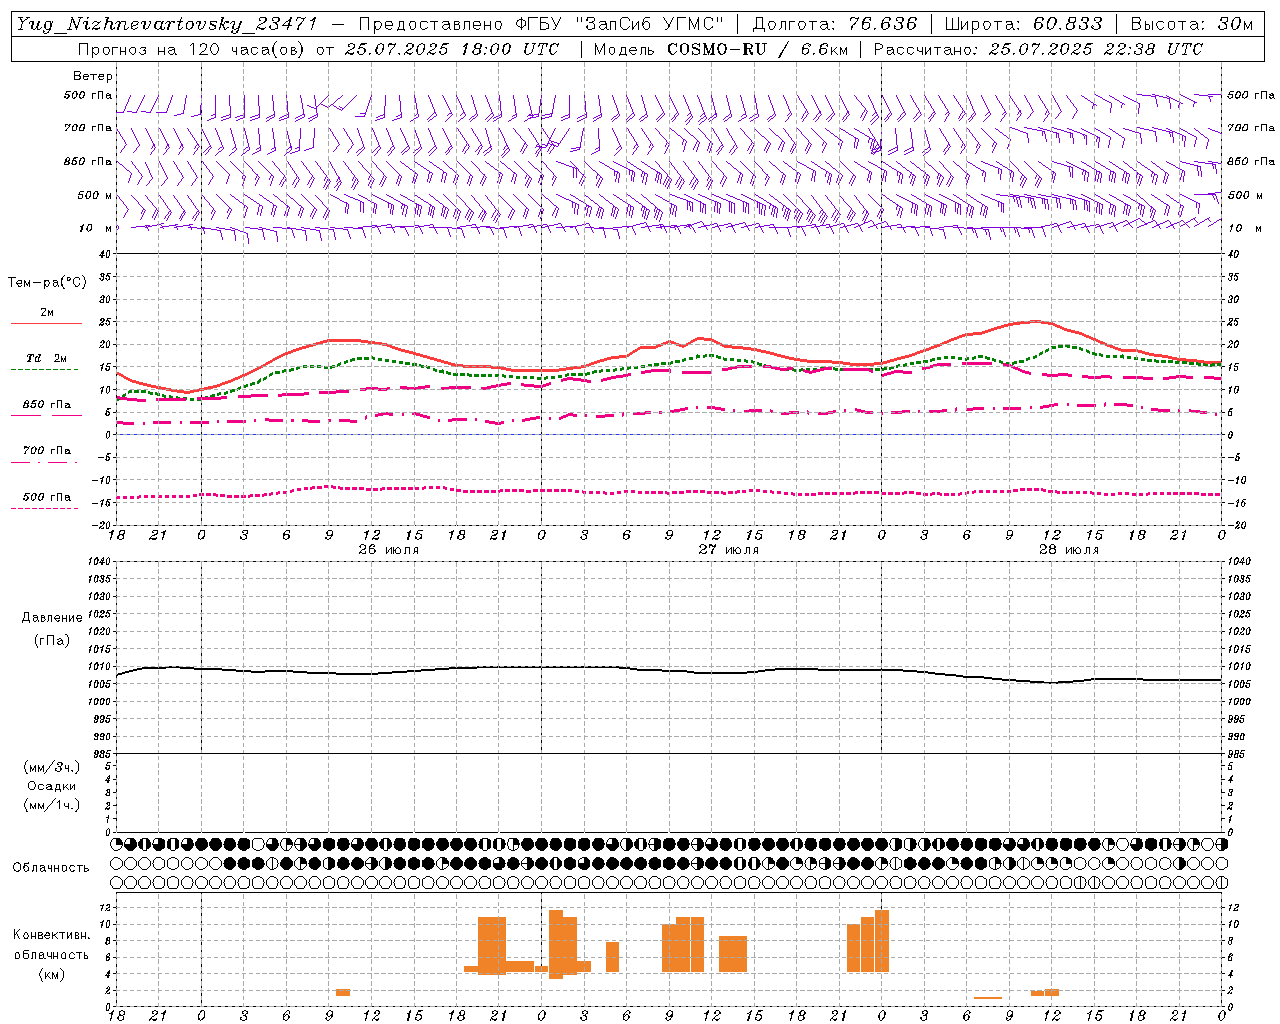Select the elevation field Высота: 30м

(x=1191, y=24)
